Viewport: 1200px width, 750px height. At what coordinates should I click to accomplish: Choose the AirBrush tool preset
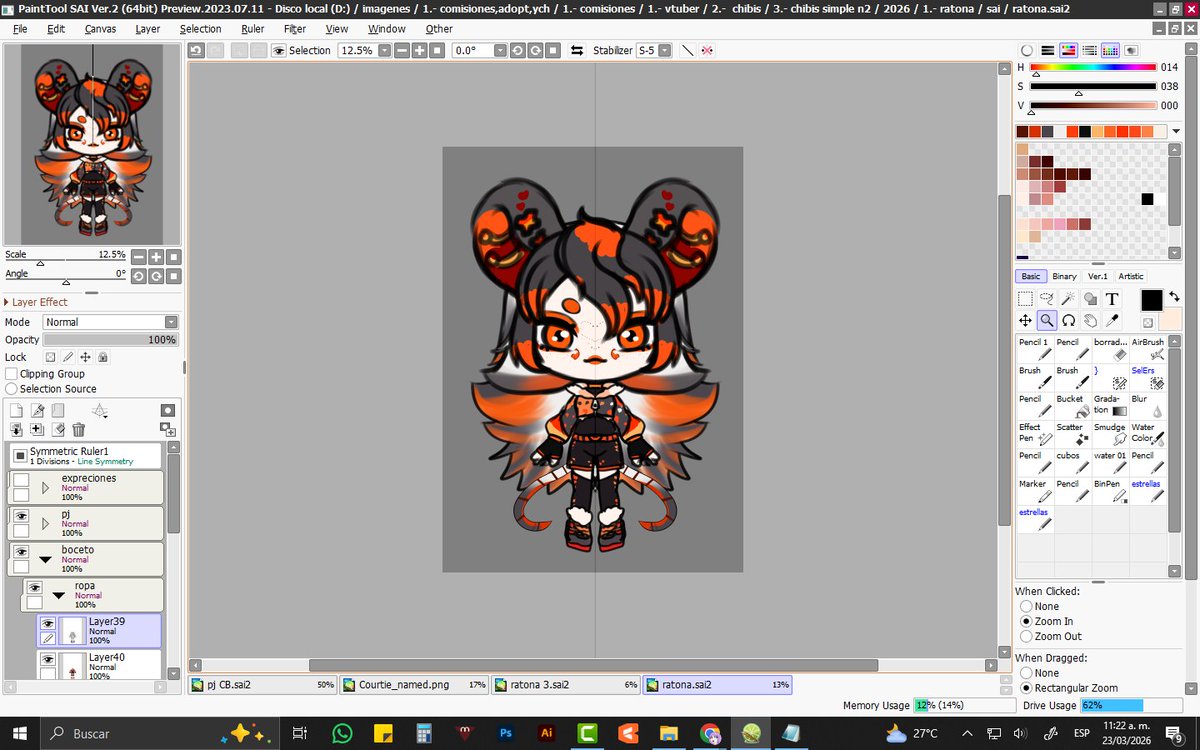1148,348
